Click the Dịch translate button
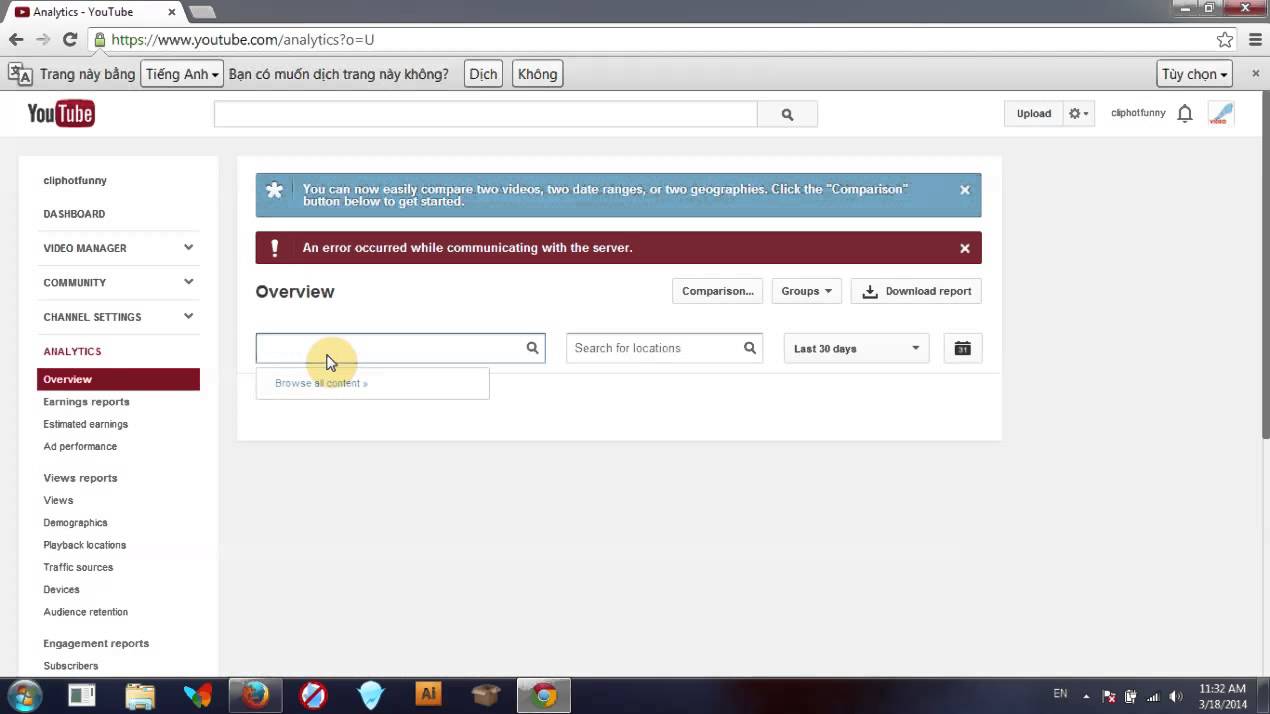The width and height of the screenshot is (1270, 714). [483, 74]
